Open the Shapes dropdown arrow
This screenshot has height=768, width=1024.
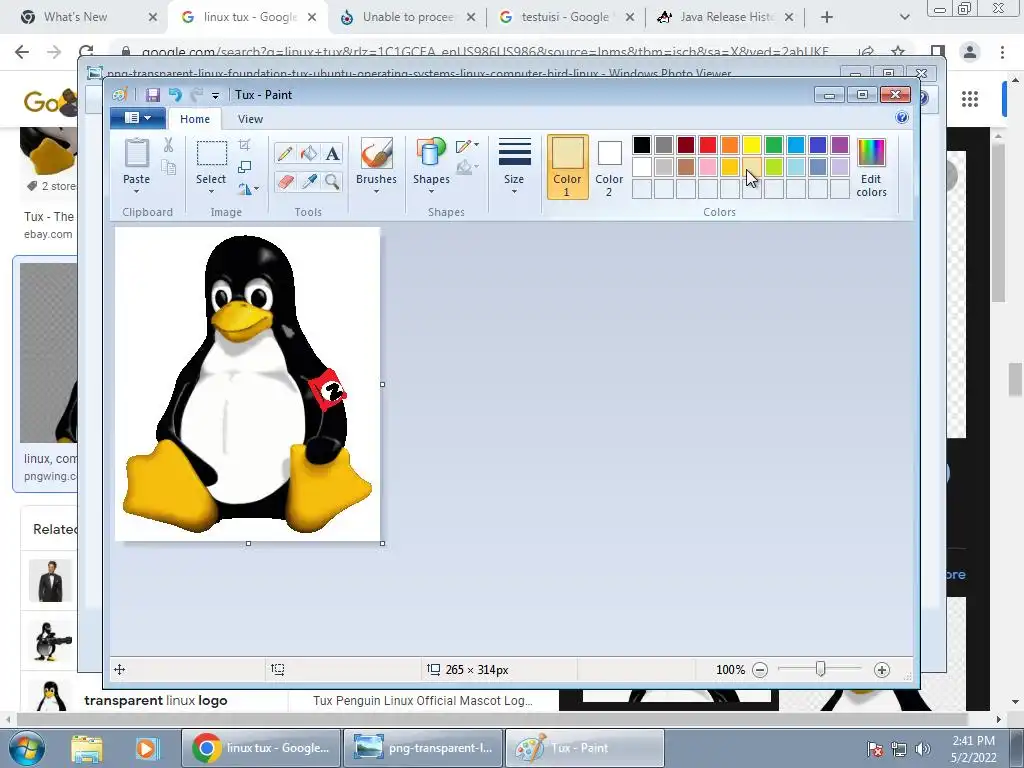point(431,191)
